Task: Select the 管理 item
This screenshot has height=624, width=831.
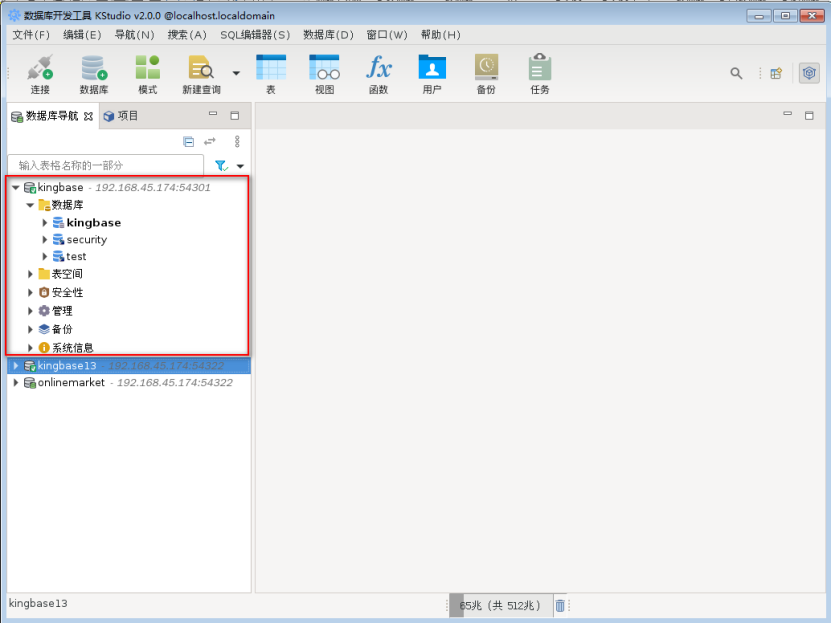Action: click(x=56, y=311)
